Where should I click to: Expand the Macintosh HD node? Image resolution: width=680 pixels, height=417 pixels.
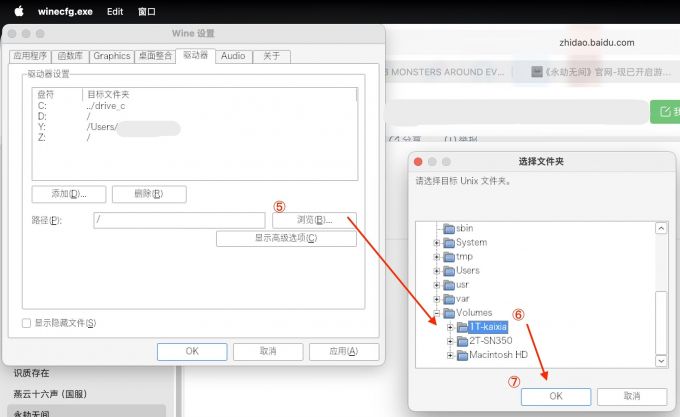pos(450,355)
